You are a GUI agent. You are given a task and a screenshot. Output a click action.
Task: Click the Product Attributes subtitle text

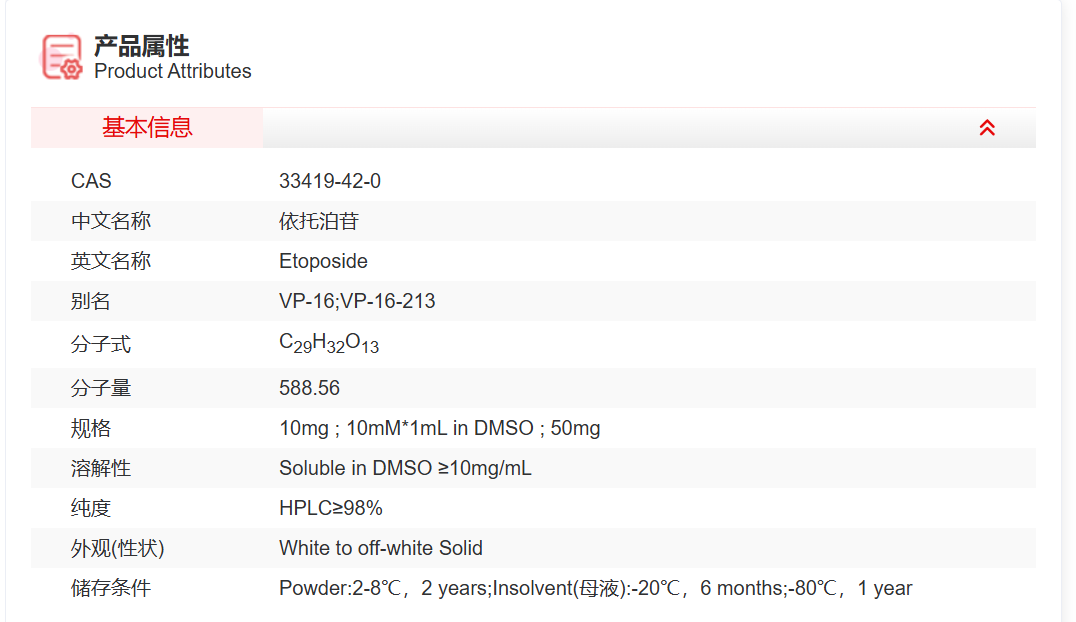(172, 72)
